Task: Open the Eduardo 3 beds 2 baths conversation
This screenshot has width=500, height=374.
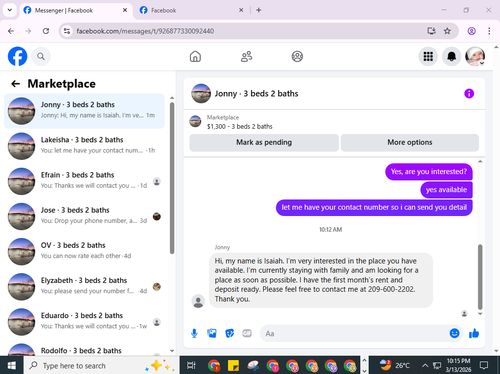Action: (84, 322)
